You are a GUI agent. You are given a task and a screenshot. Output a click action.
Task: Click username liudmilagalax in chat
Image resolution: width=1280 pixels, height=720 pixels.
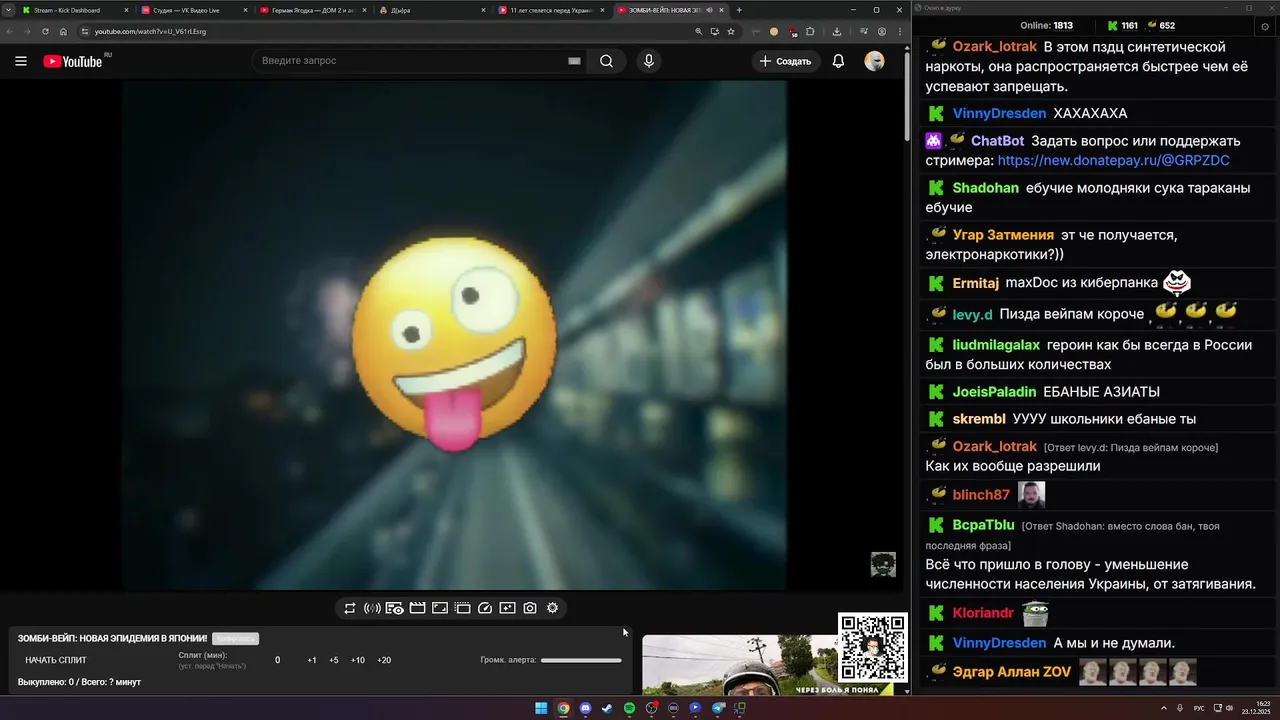tap(996, 345)
